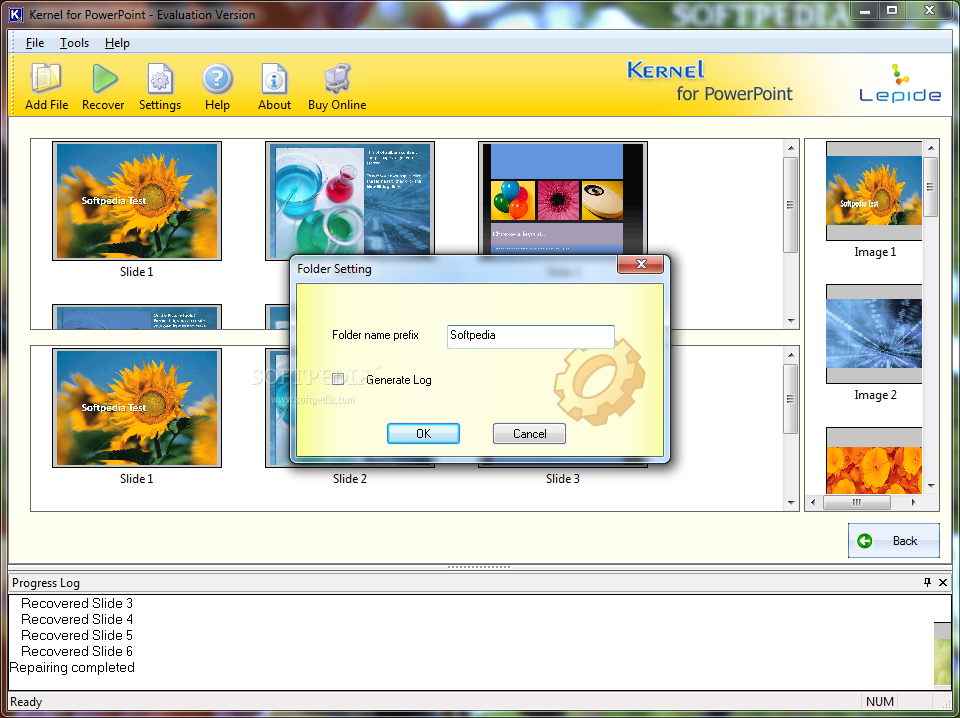Click the image panel horizontal scrollbar thumb
Image resolution: width=960 pixels, height=718 pixels.
tap(857, 503)
